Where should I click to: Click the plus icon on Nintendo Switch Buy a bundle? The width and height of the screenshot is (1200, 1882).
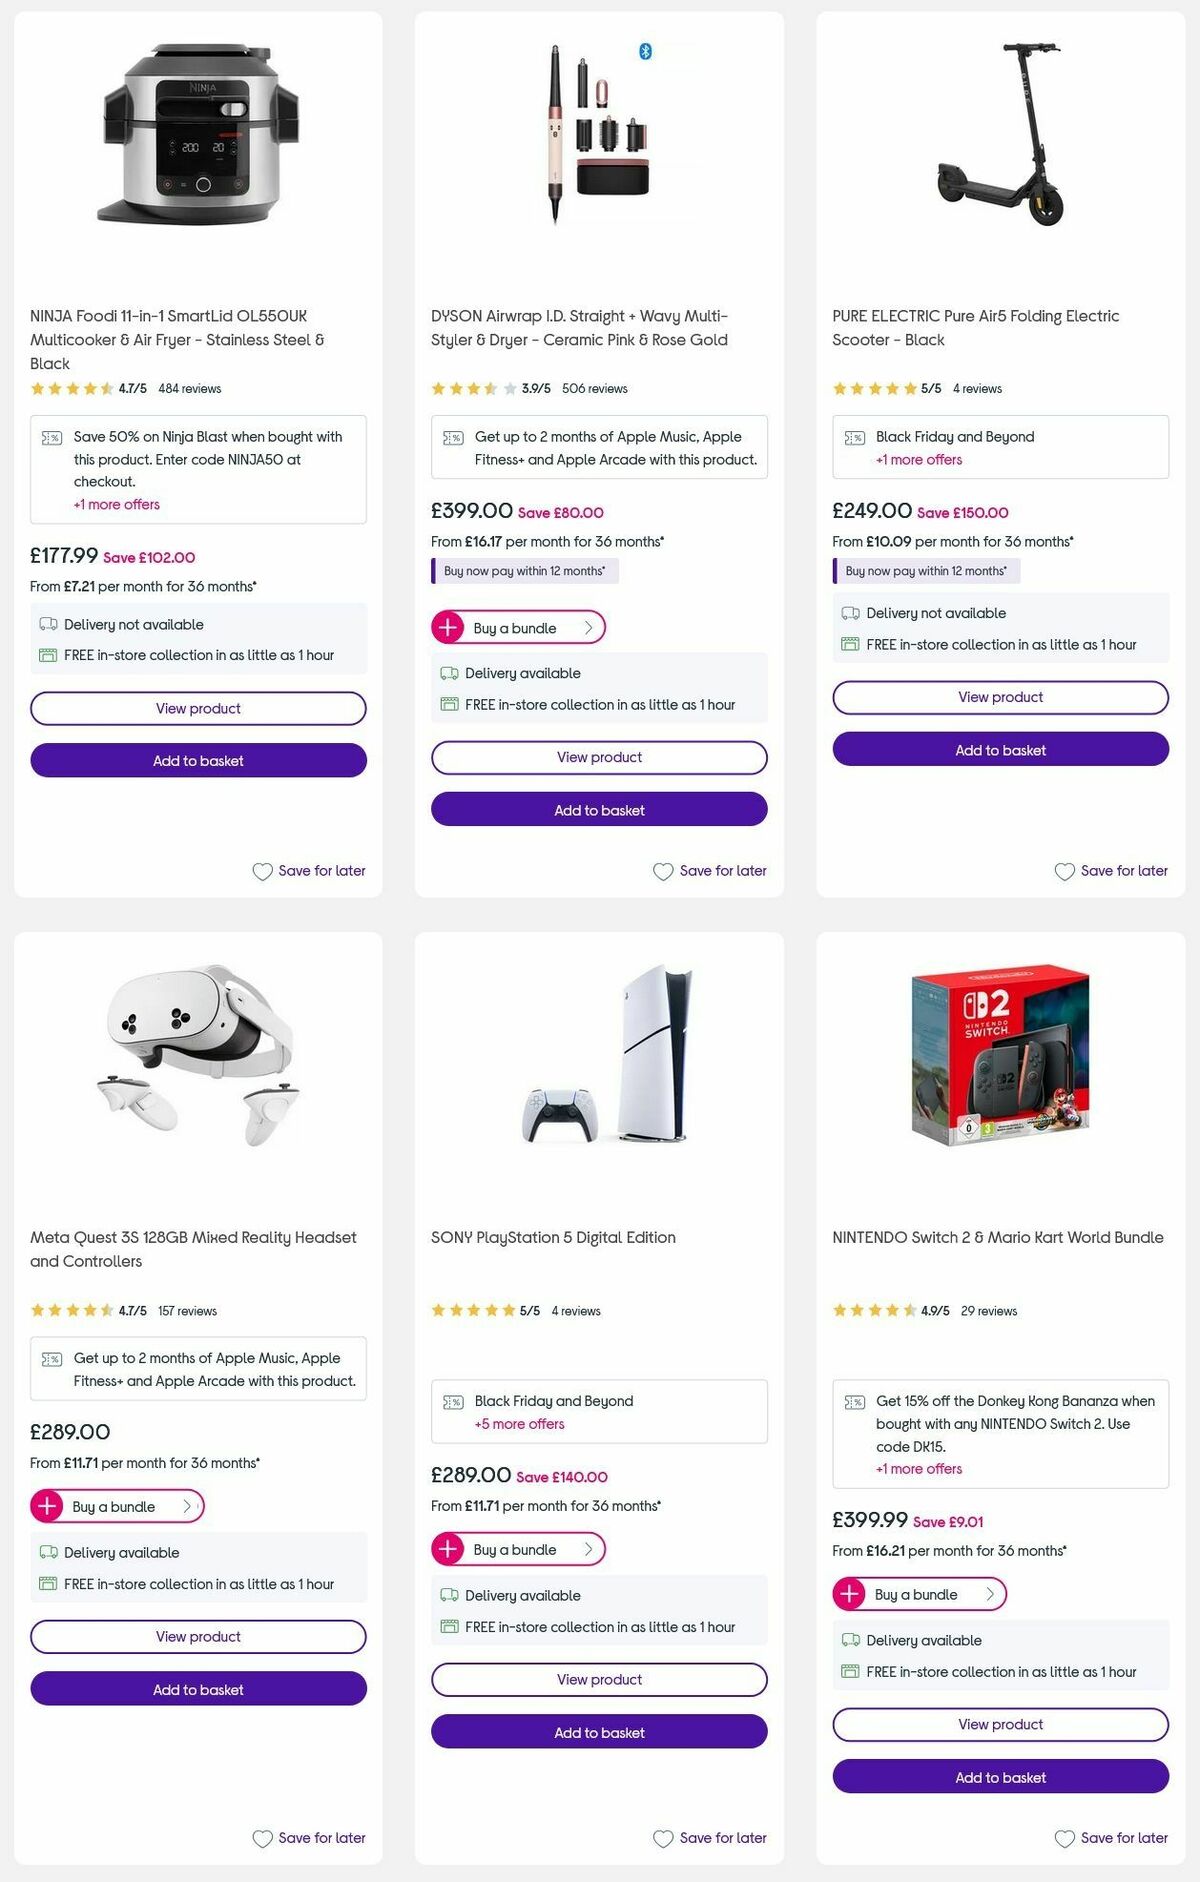click(850, 1594)
